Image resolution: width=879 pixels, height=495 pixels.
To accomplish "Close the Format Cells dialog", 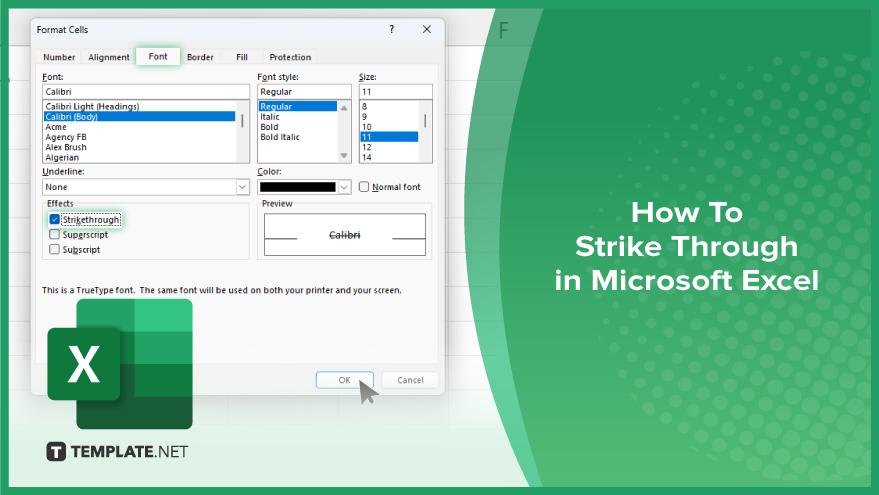I will (427, 29).
